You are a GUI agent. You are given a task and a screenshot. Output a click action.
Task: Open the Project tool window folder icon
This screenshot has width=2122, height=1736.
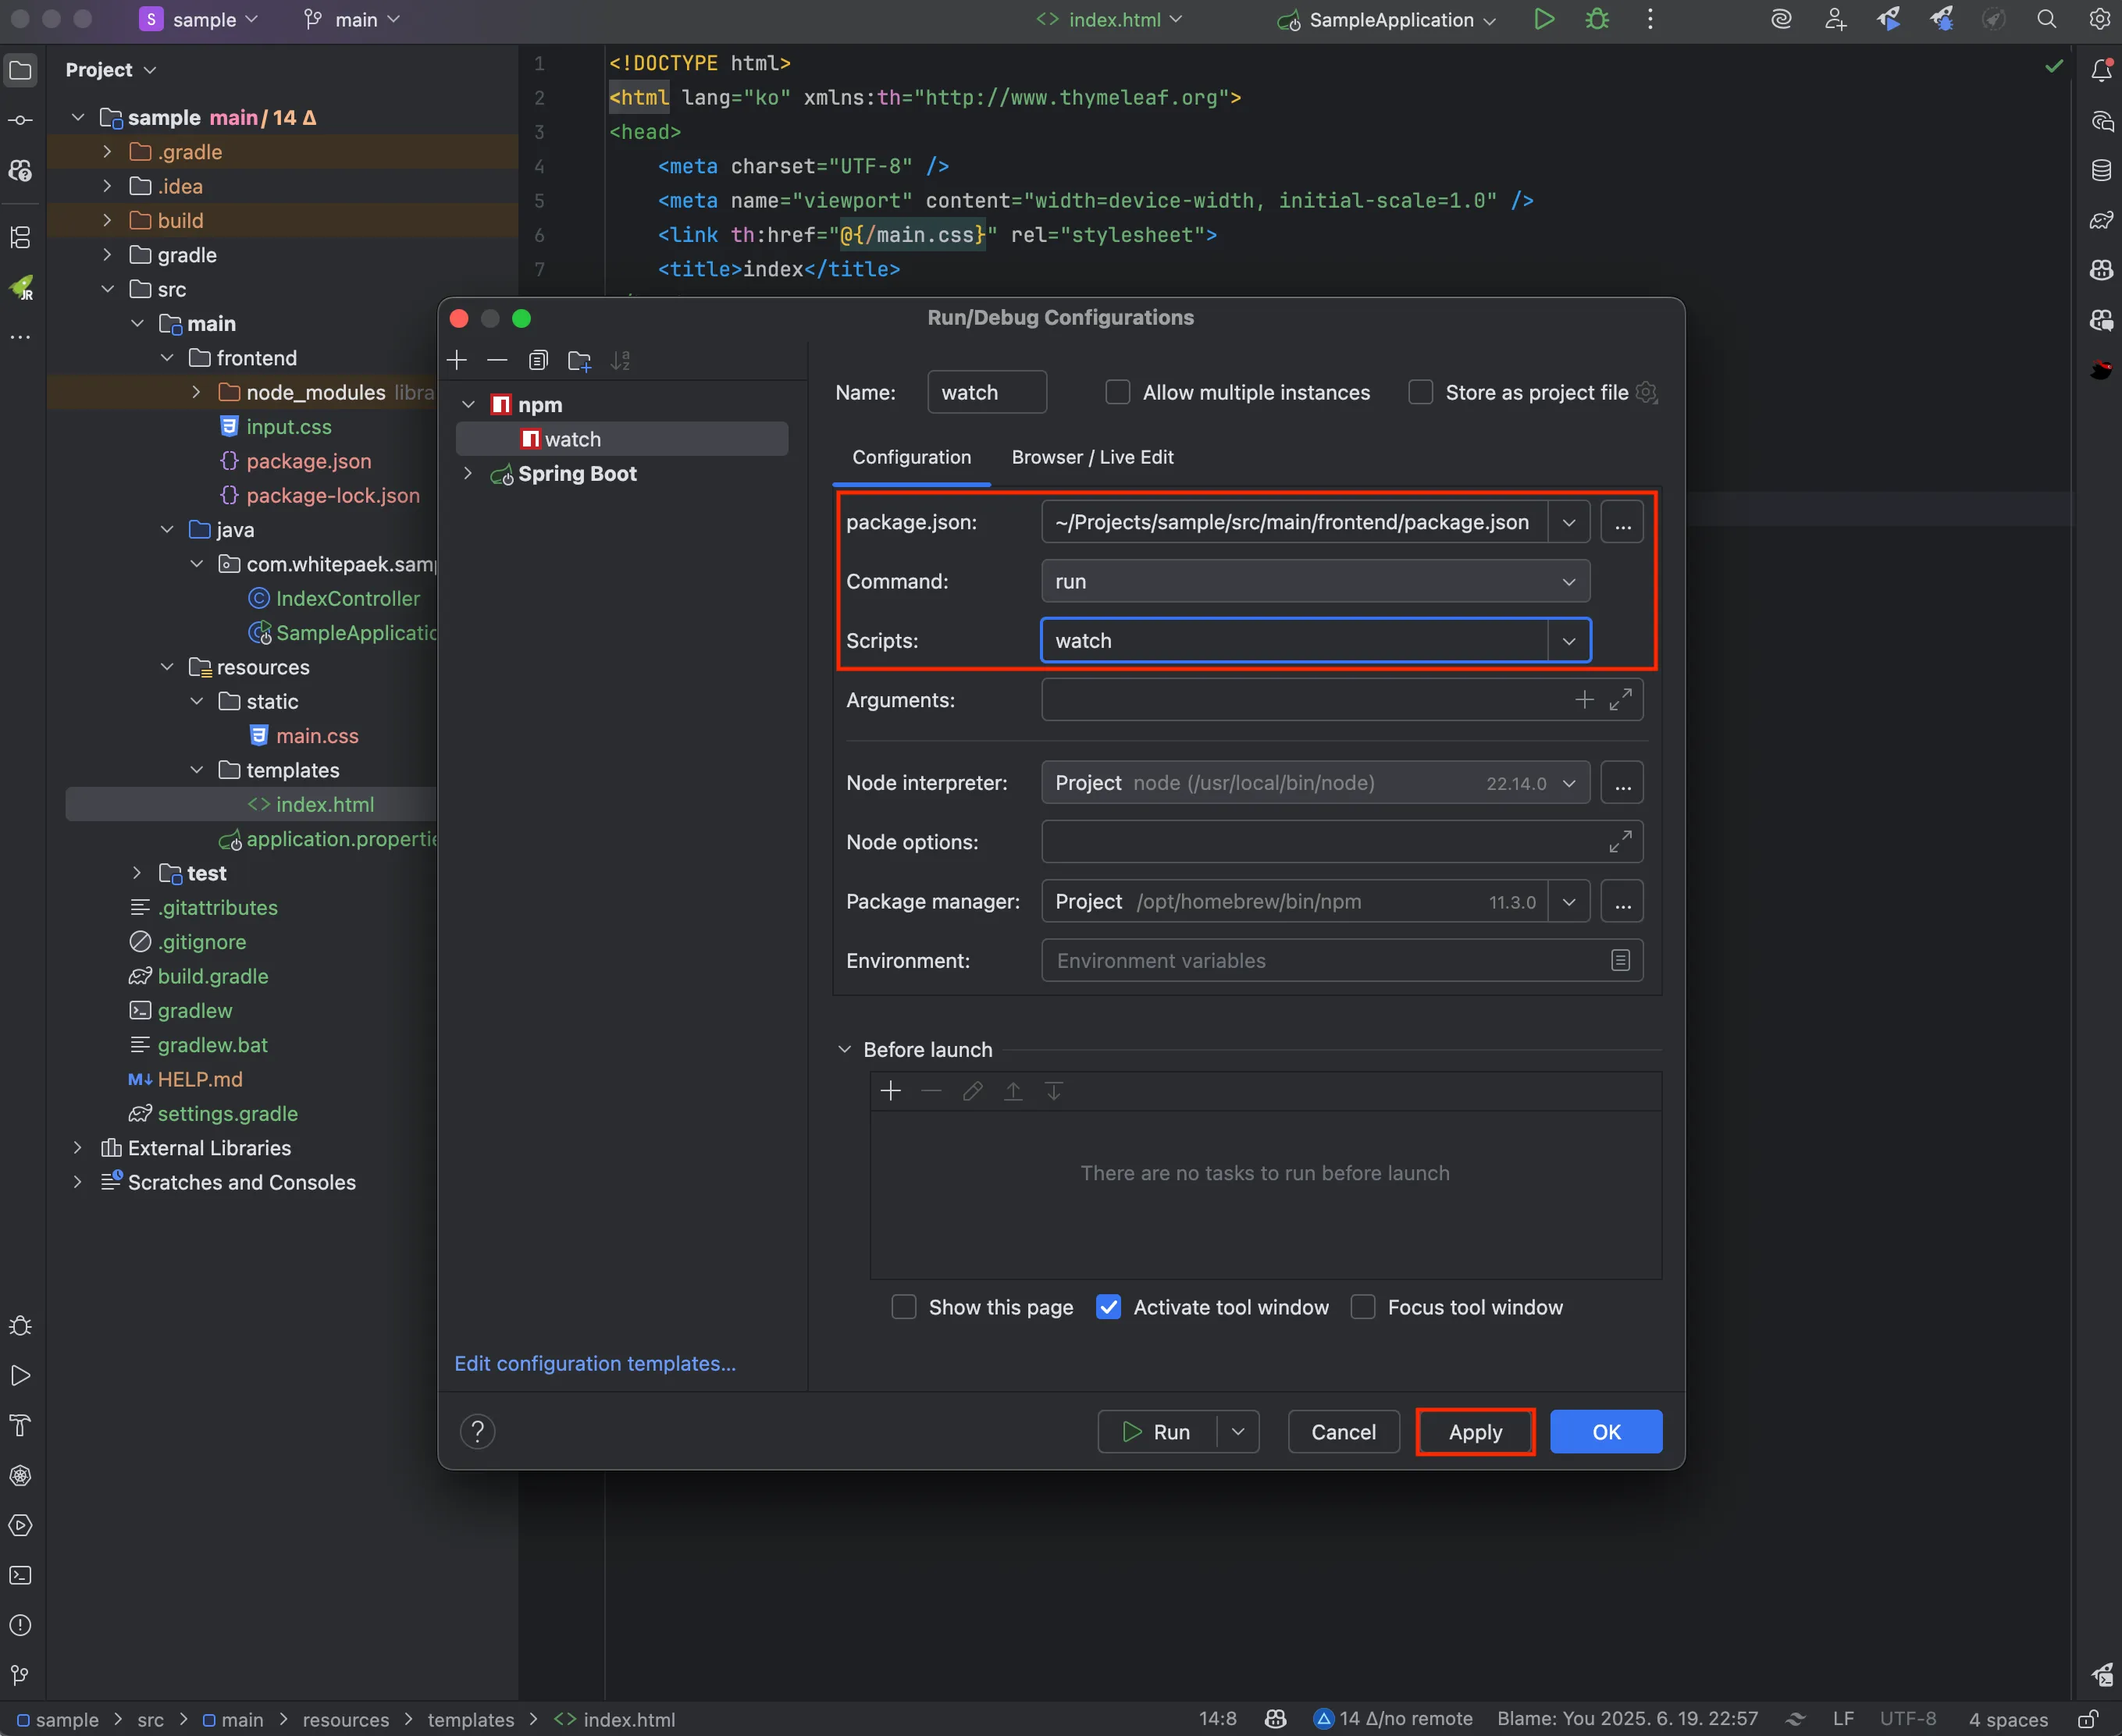[20, 70]
